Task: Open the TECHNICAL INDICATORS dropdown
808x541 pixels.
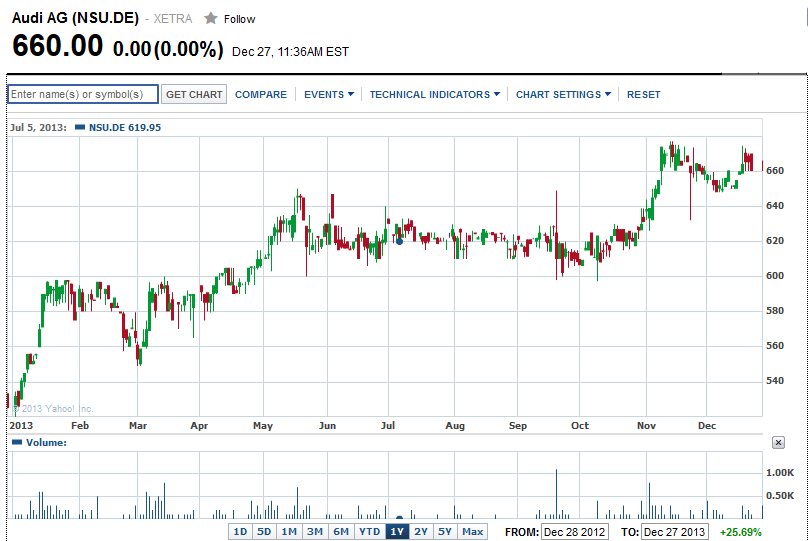Action: point(434,94)
